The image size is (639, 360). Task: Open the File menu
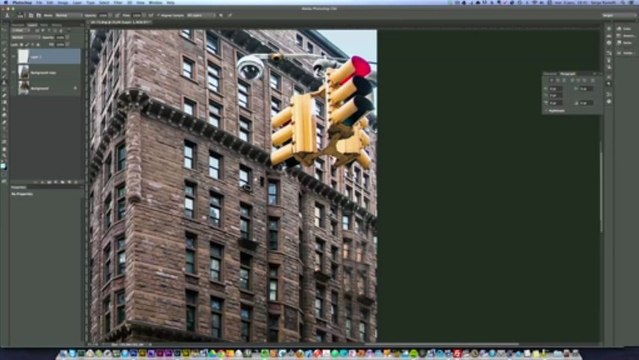39,2
